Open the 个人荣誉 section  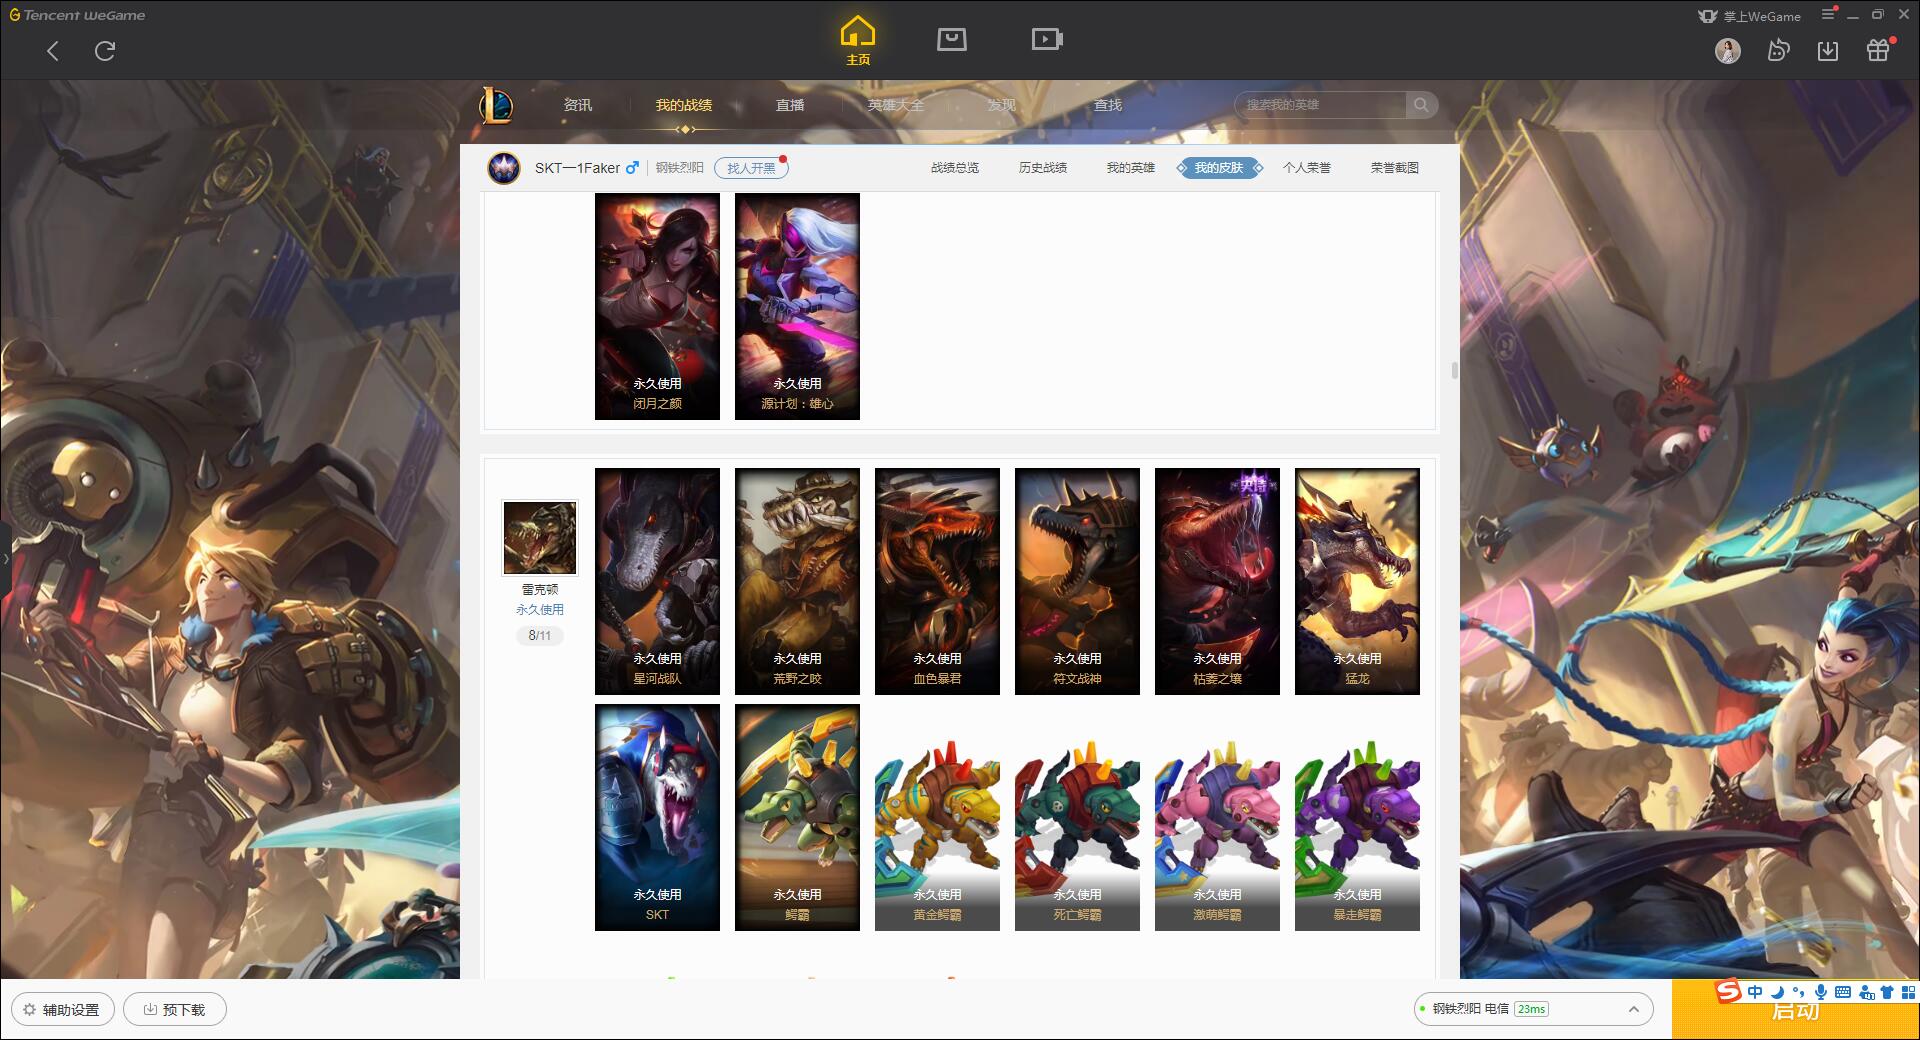click(1307, 168)
